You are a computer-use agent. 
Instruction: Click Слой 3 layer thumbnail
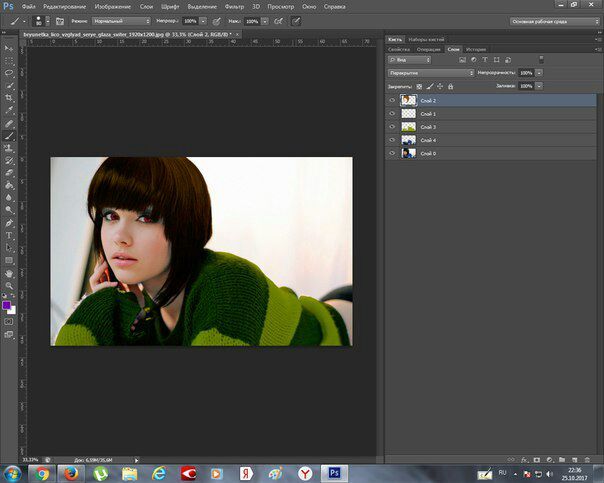(x=408, y=127)
